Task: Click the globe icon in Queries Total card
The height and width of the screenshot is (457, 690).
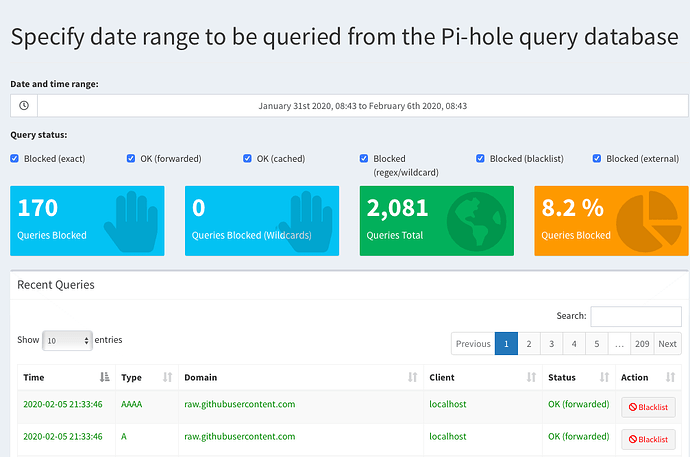Action: pyautogui.click(x=477, y=220)
